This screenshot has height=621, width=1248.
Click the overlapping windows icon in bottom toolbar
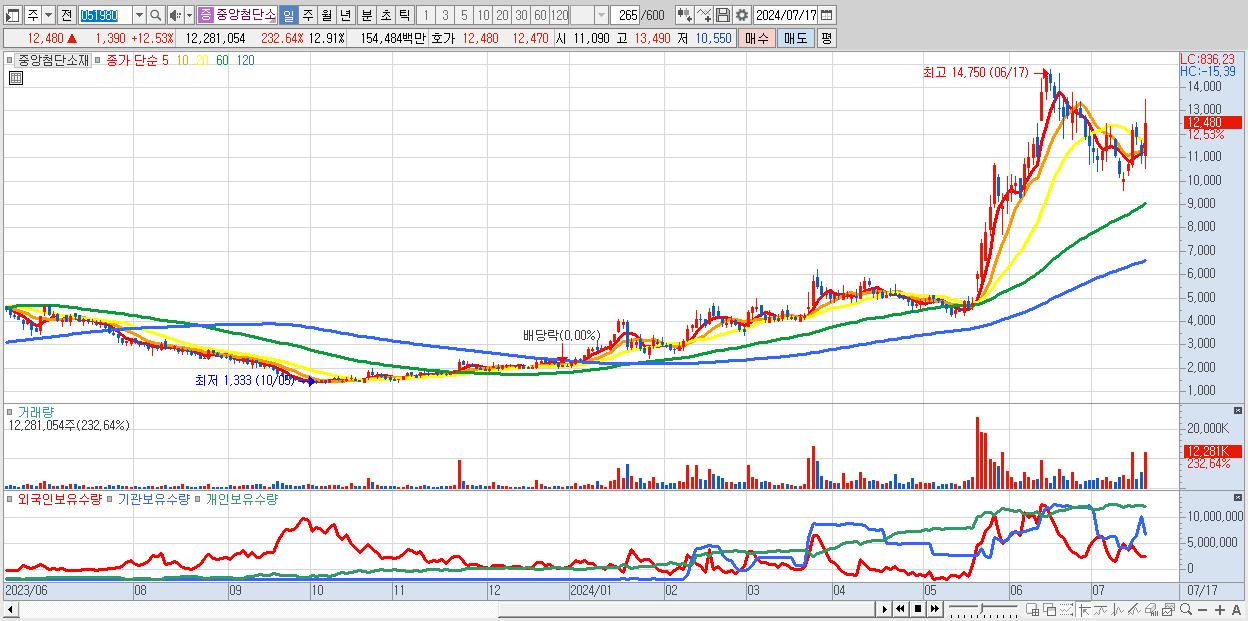[1050, 609]
